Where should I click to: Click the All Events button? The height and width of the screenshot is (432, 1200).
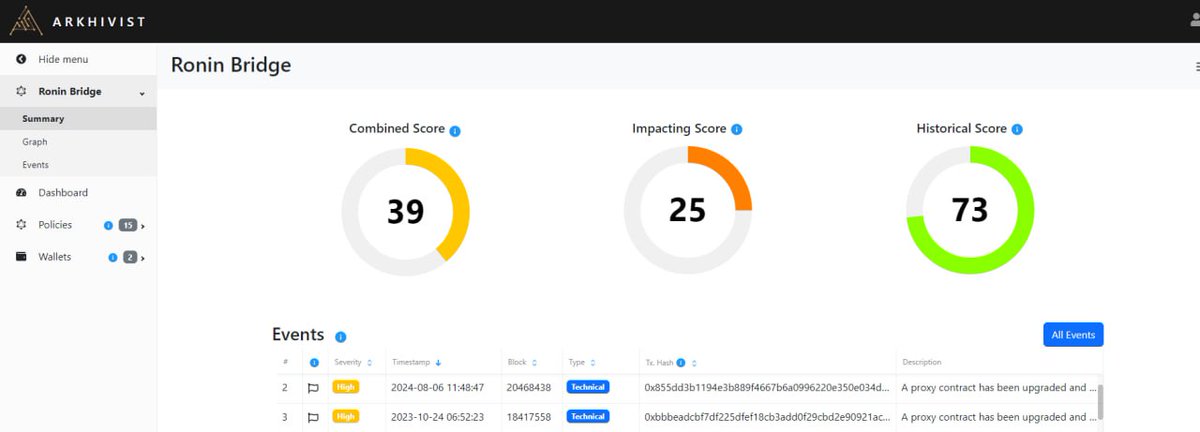tap(1073, 335)
